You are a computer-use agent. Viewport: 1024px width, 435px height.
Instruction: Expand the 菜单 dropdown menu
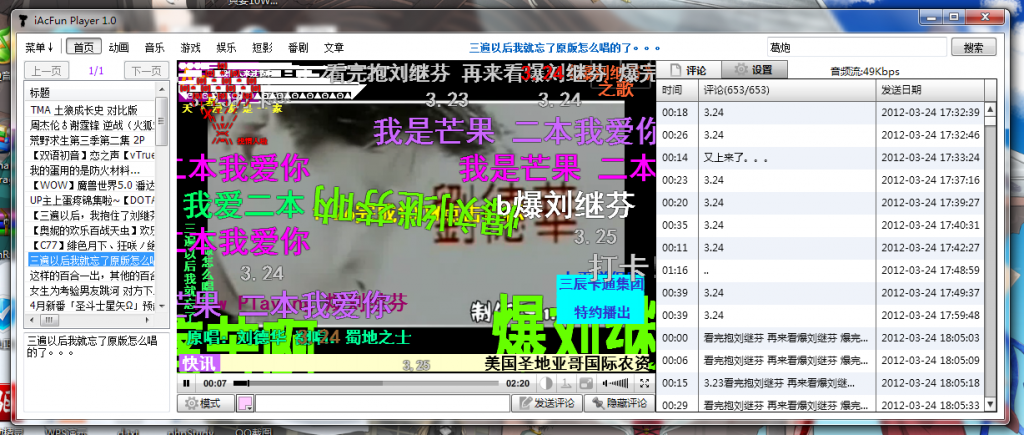click(39, 47)
